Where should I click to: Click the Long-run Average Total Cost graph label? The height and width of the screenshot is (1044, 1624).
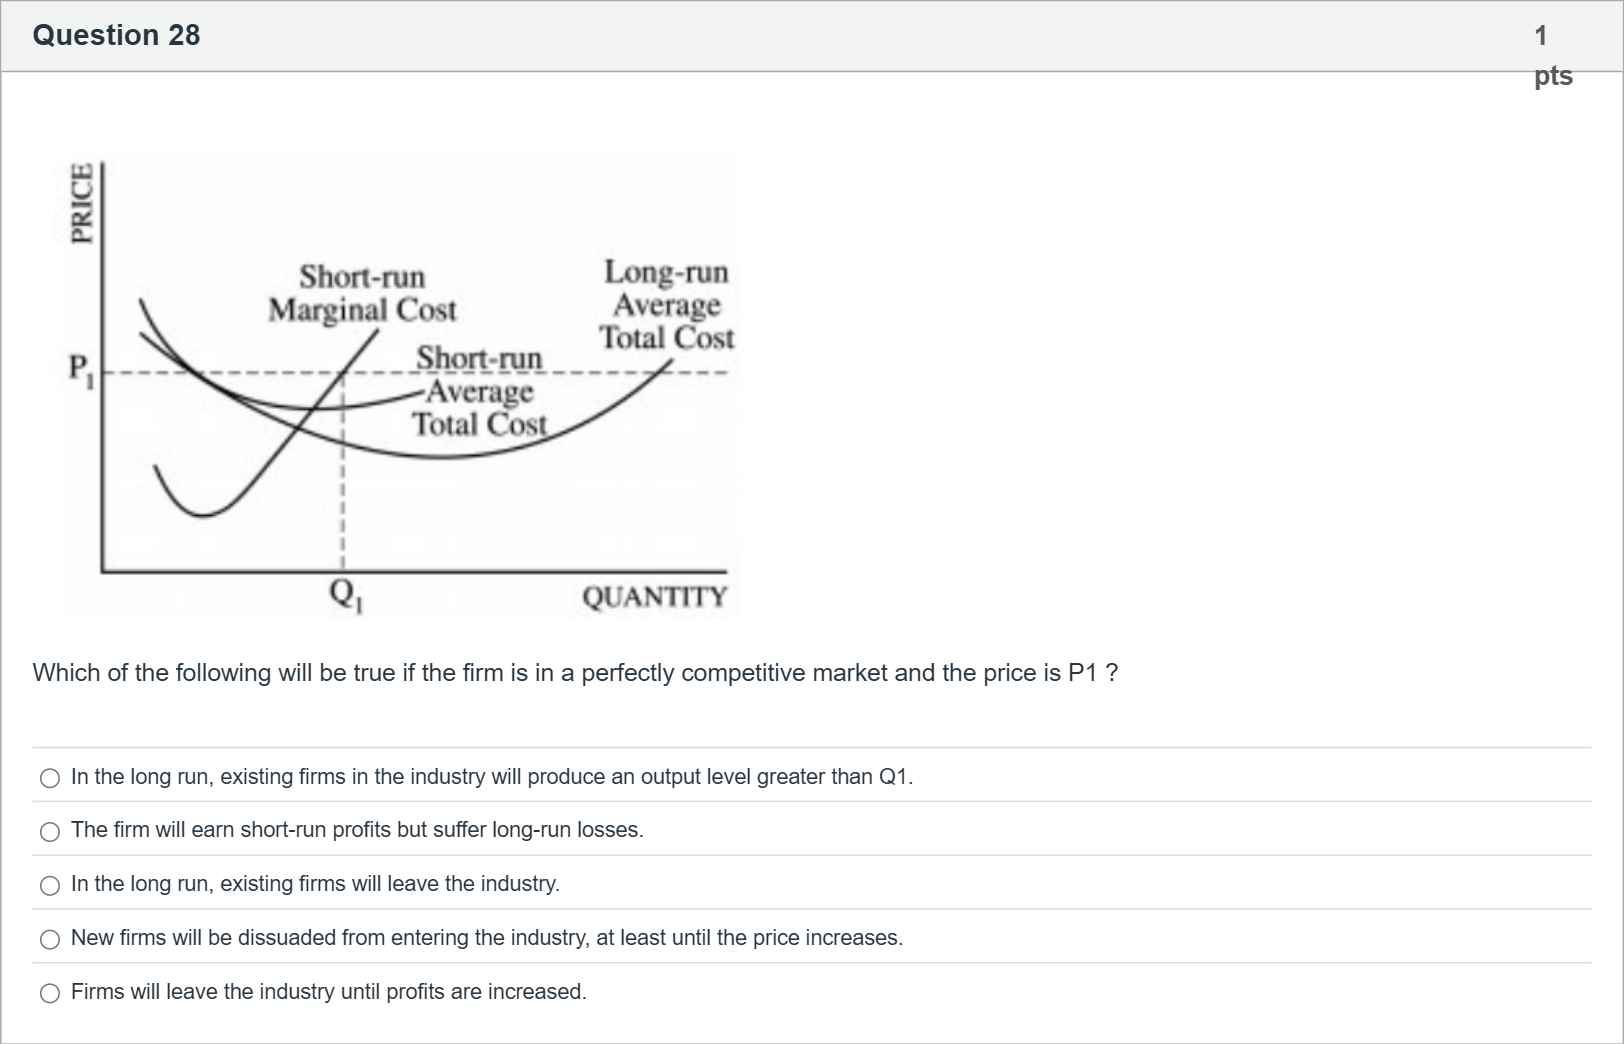click(667, 304)
